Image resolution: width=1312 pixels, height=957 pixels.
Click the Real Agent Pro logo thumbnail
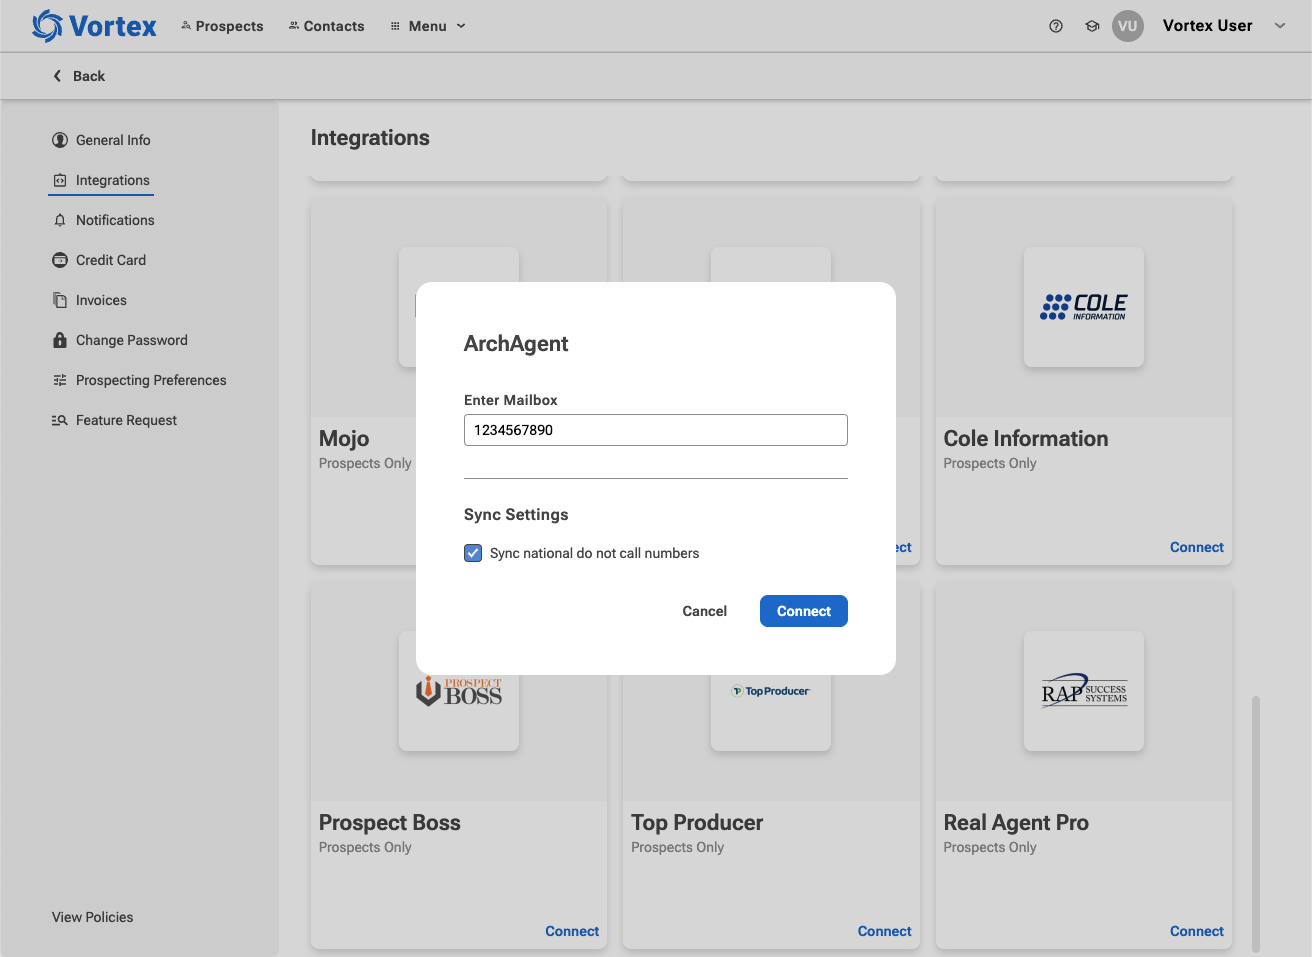(x=1084, y=691)
